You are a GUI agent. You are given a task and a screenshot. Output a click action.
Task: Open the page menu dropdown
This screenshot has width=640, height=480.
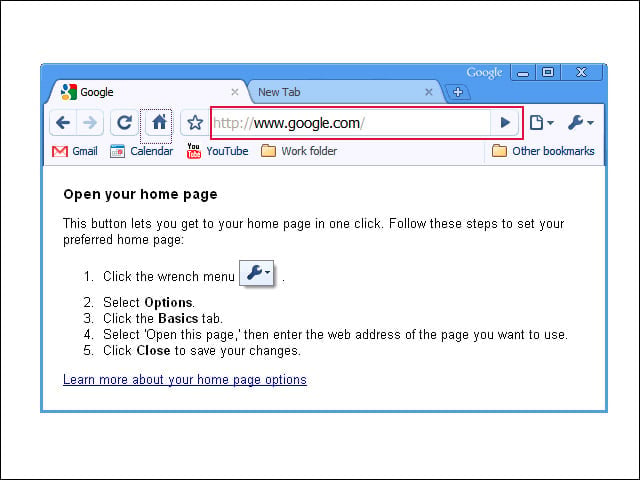point(541,122)
